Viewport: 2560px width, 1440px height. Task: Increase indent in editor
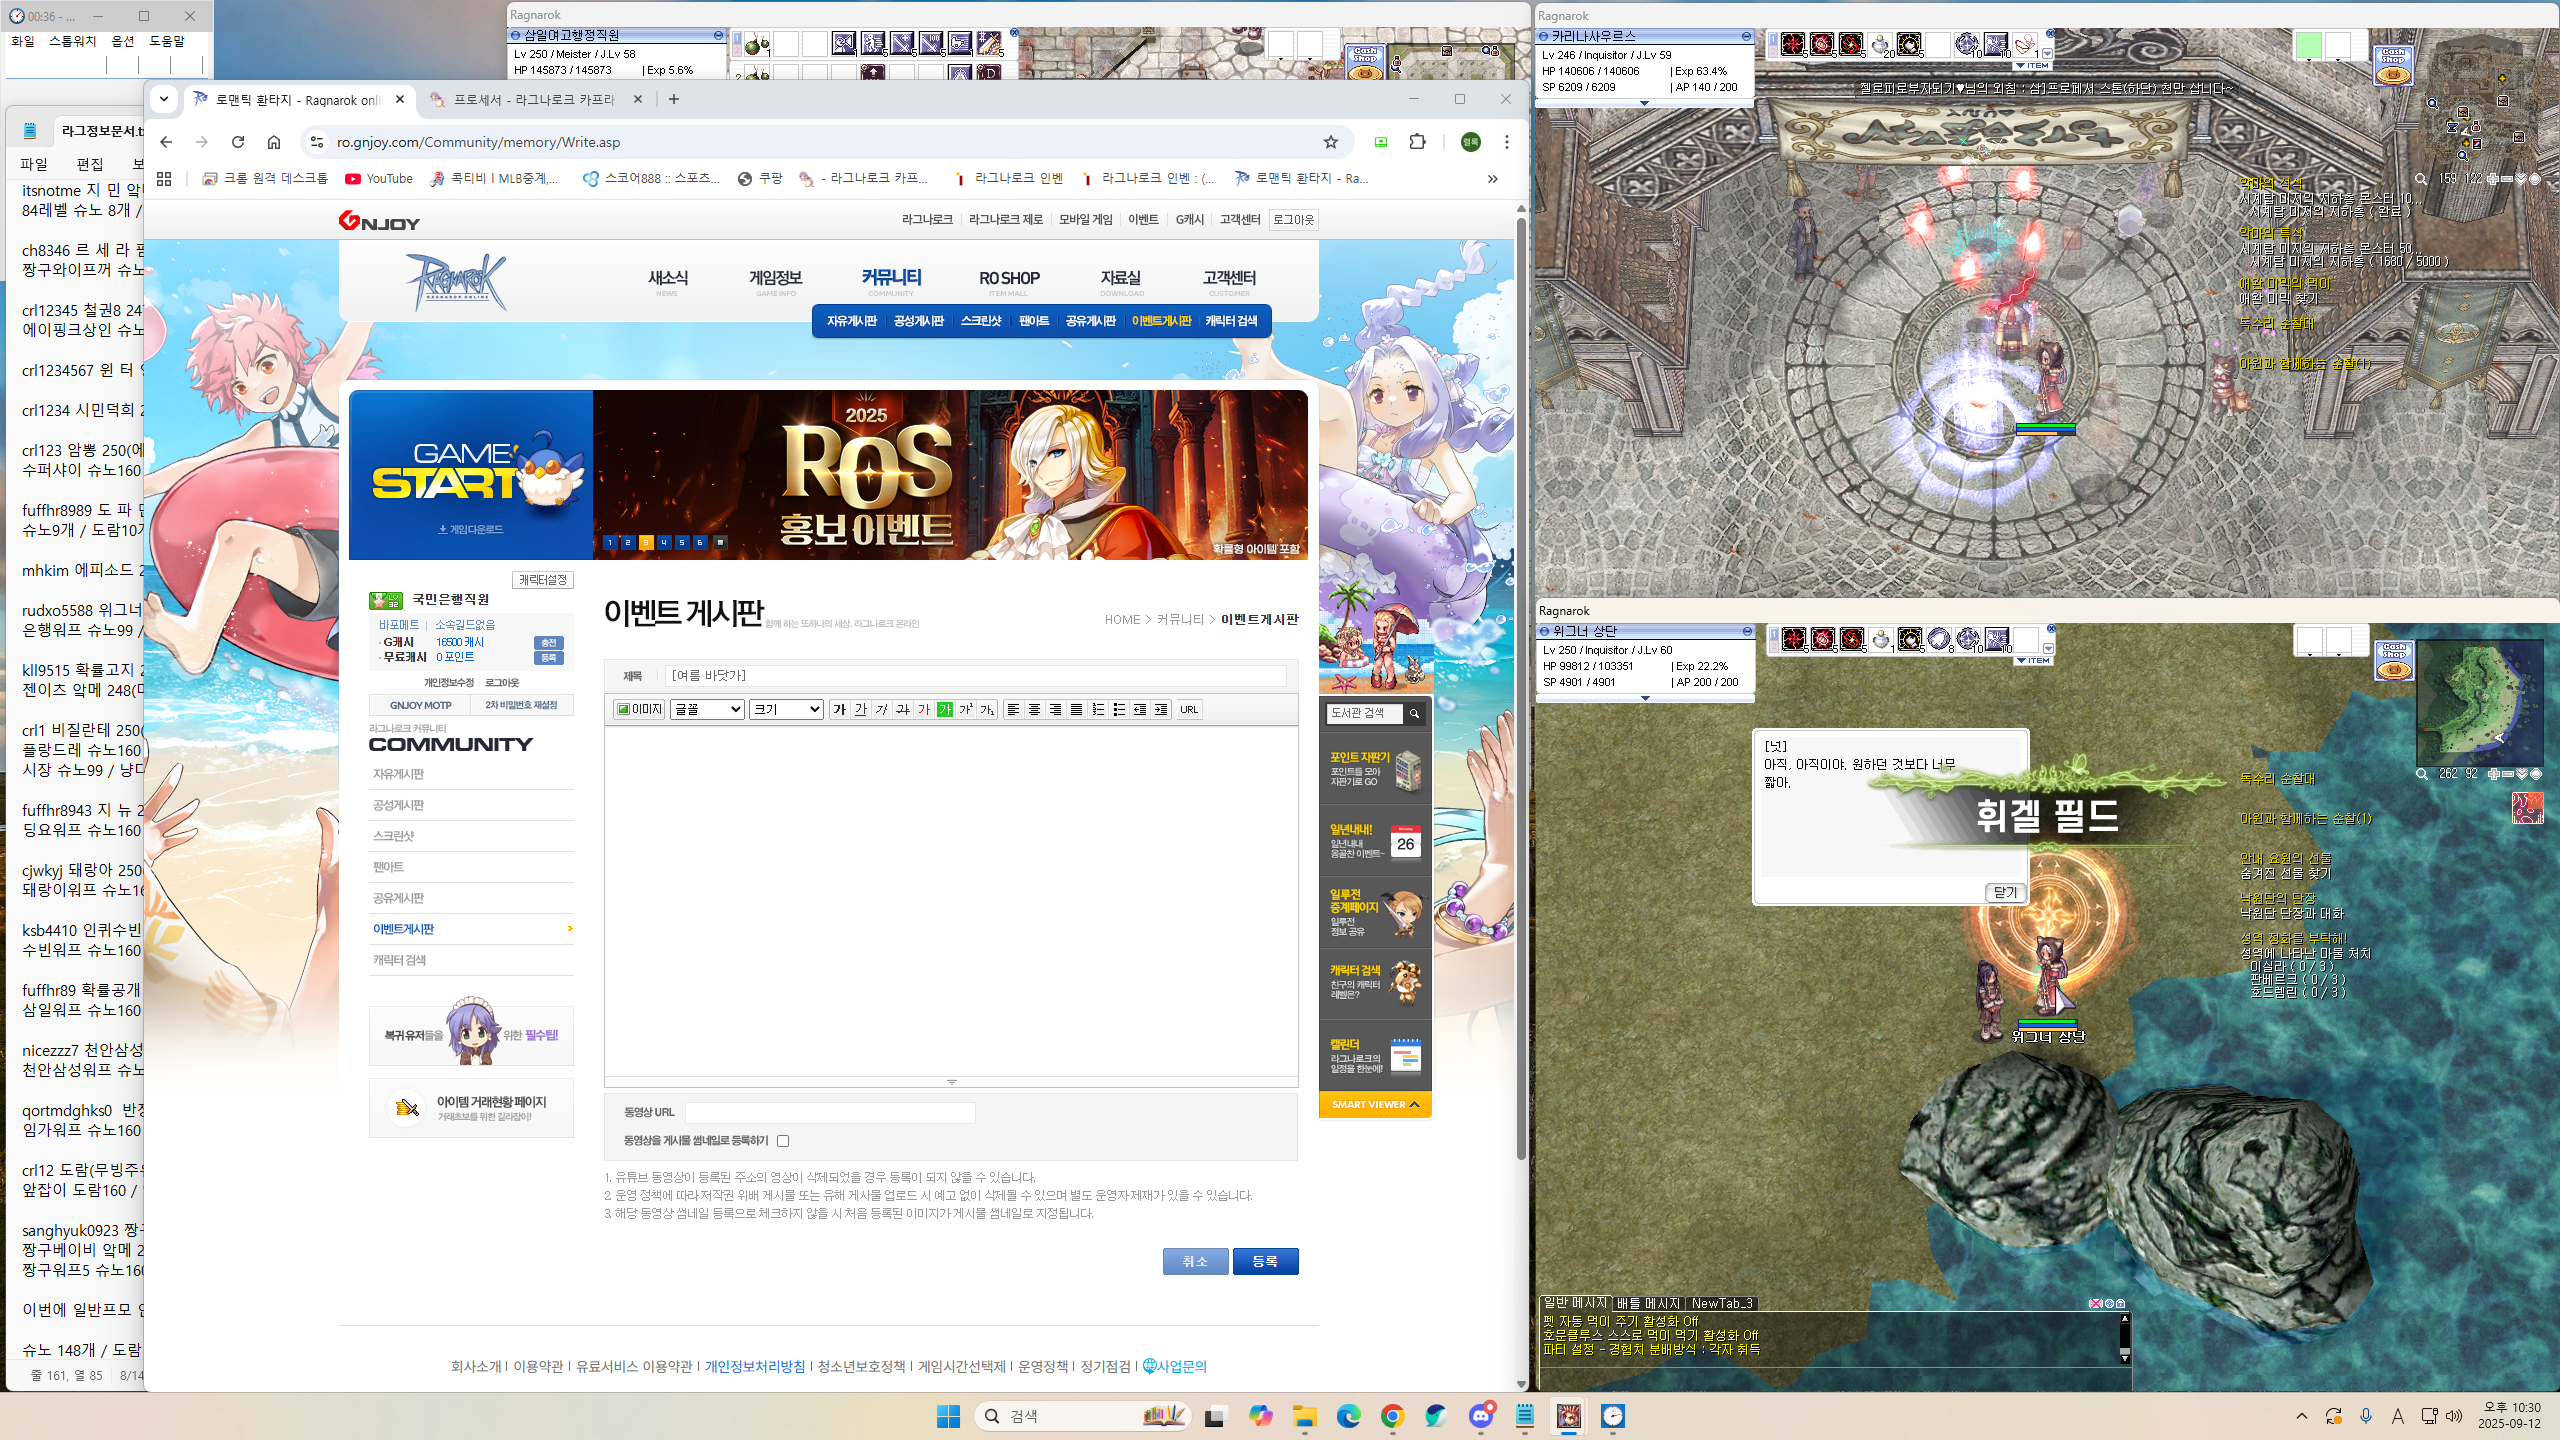tap(1160, 709)
